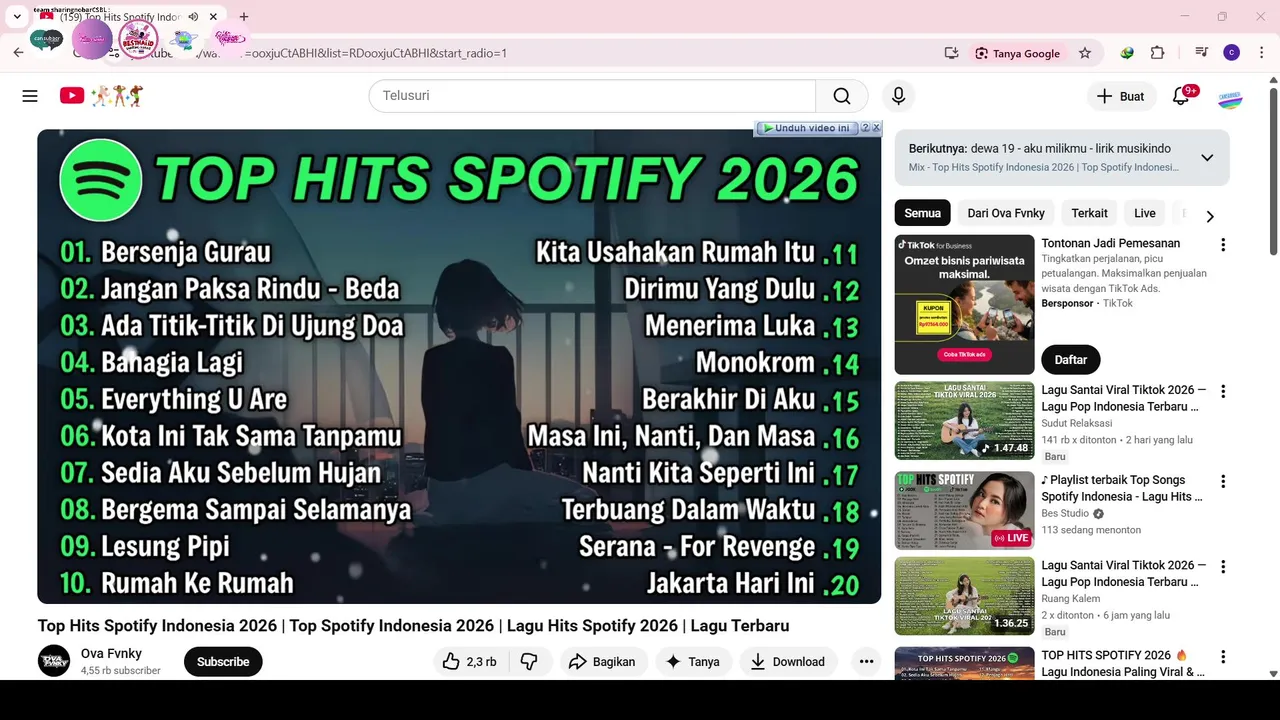Image resolution: width=1280 pixels, height=720 pixels.
Task: Click the search magnifier button
Action: click(842, 96)
